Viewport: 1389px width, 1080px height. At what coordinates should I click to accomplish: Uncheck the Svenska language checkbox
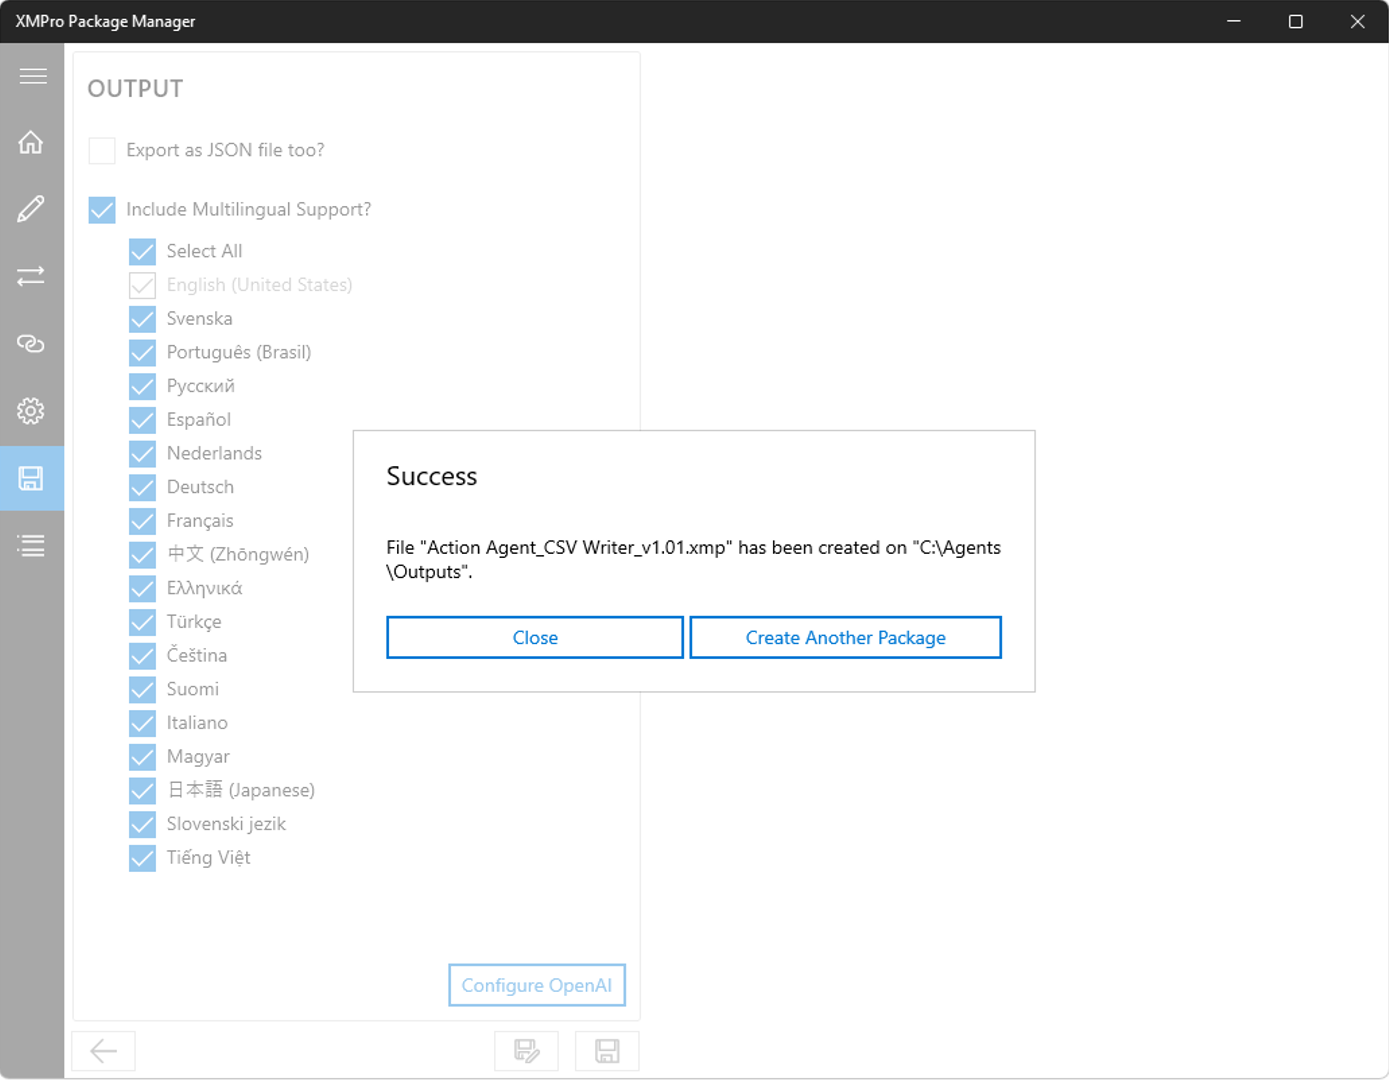[x=143, y=319]
